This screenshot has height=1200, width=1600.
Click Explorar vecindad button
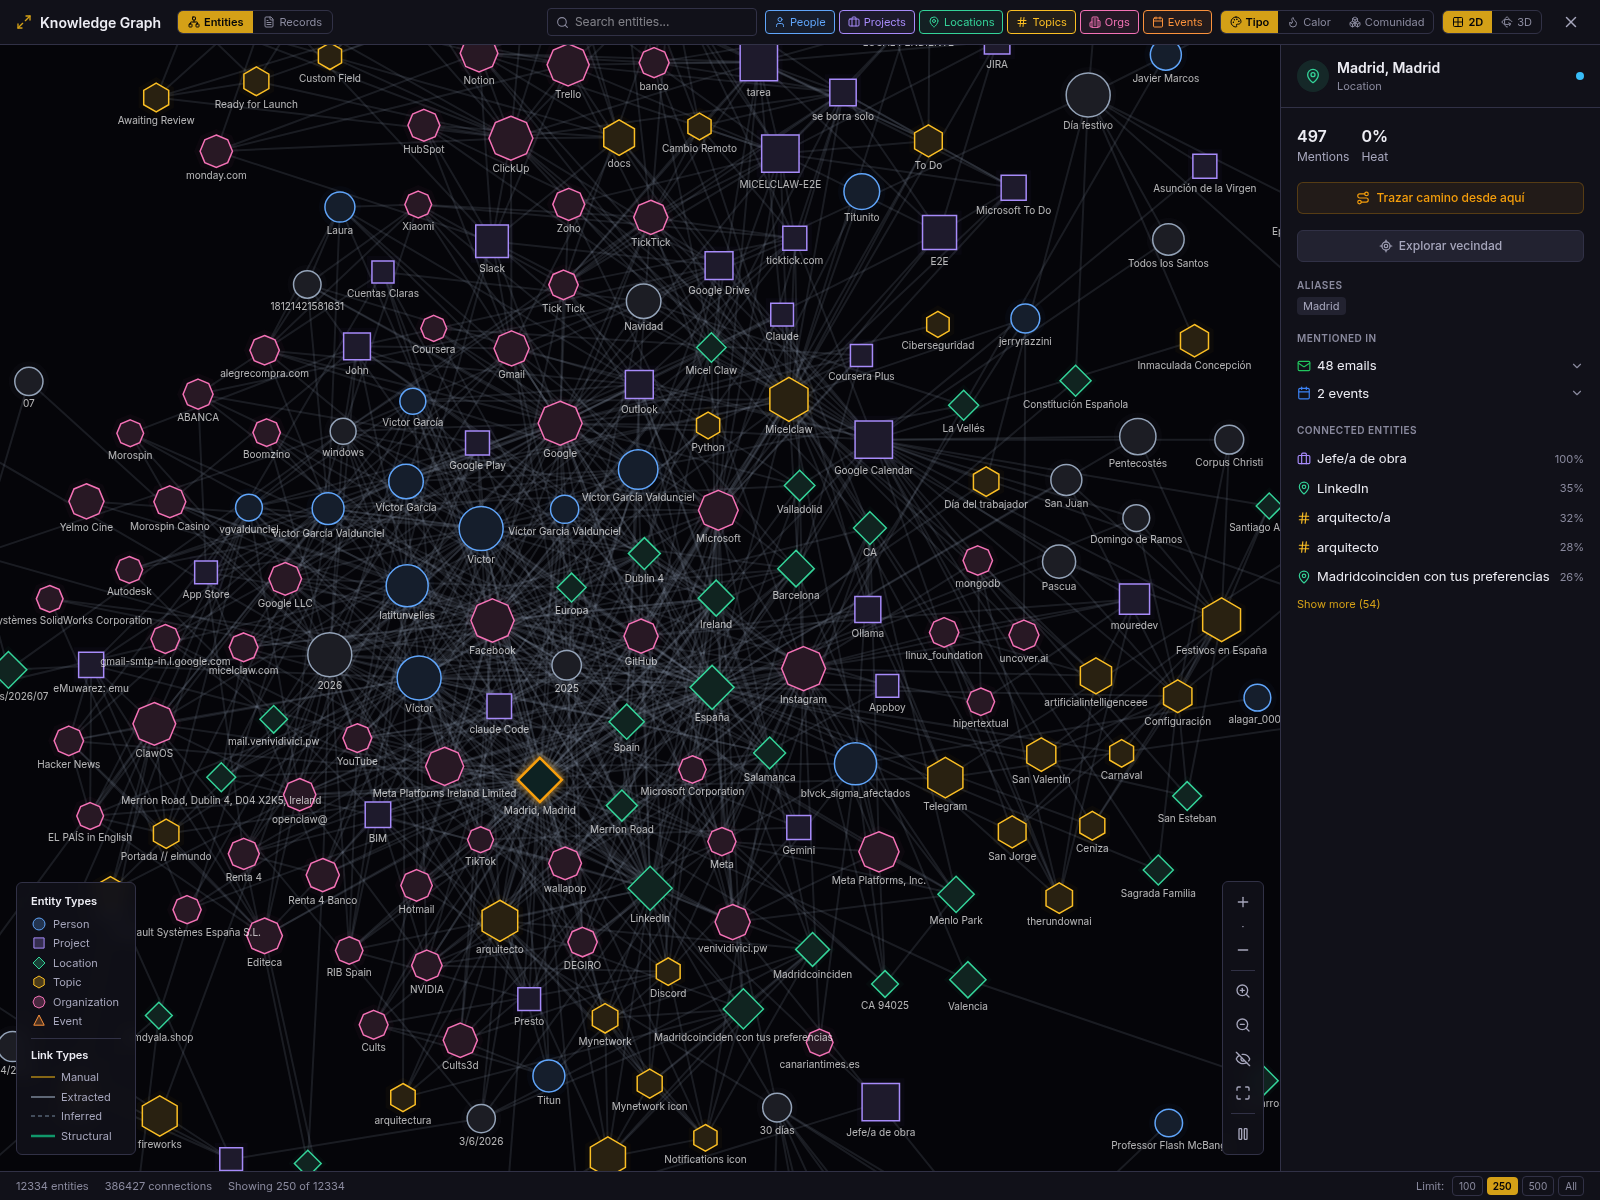tap(1440, 246)
